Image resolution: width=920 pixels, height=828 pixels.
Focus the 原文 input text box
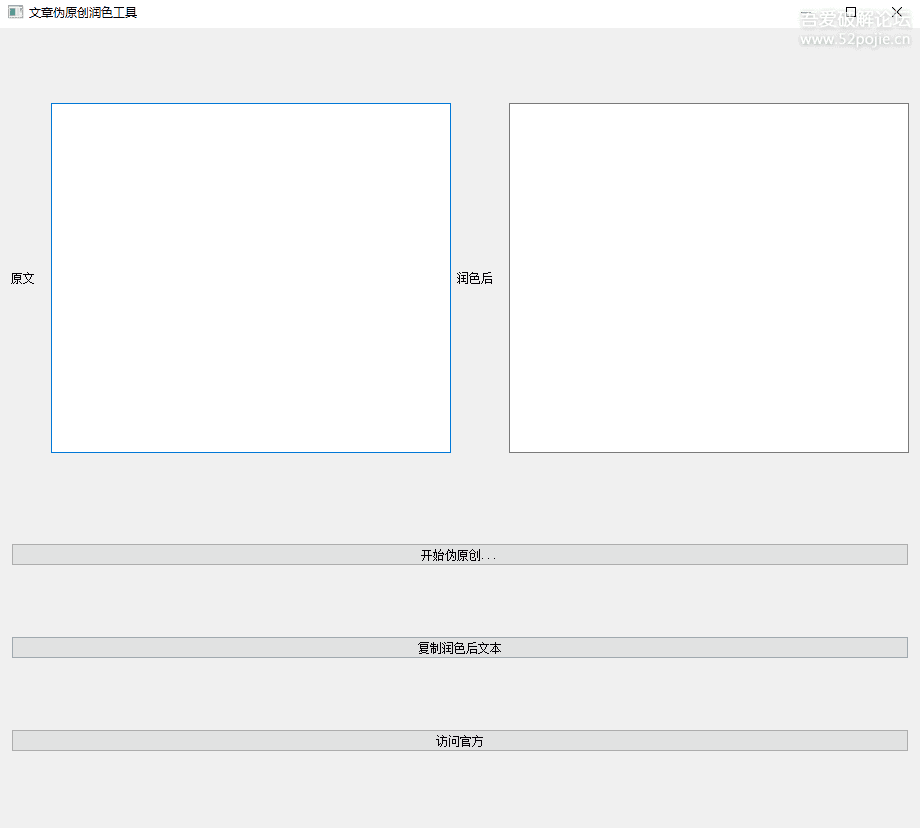coord(251,278)
